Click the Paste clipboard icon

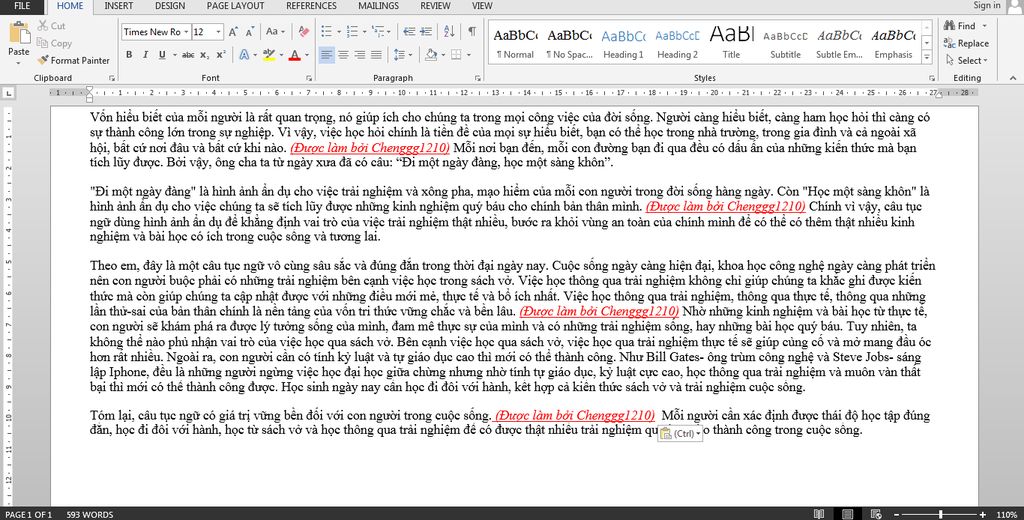pos(19,33)
